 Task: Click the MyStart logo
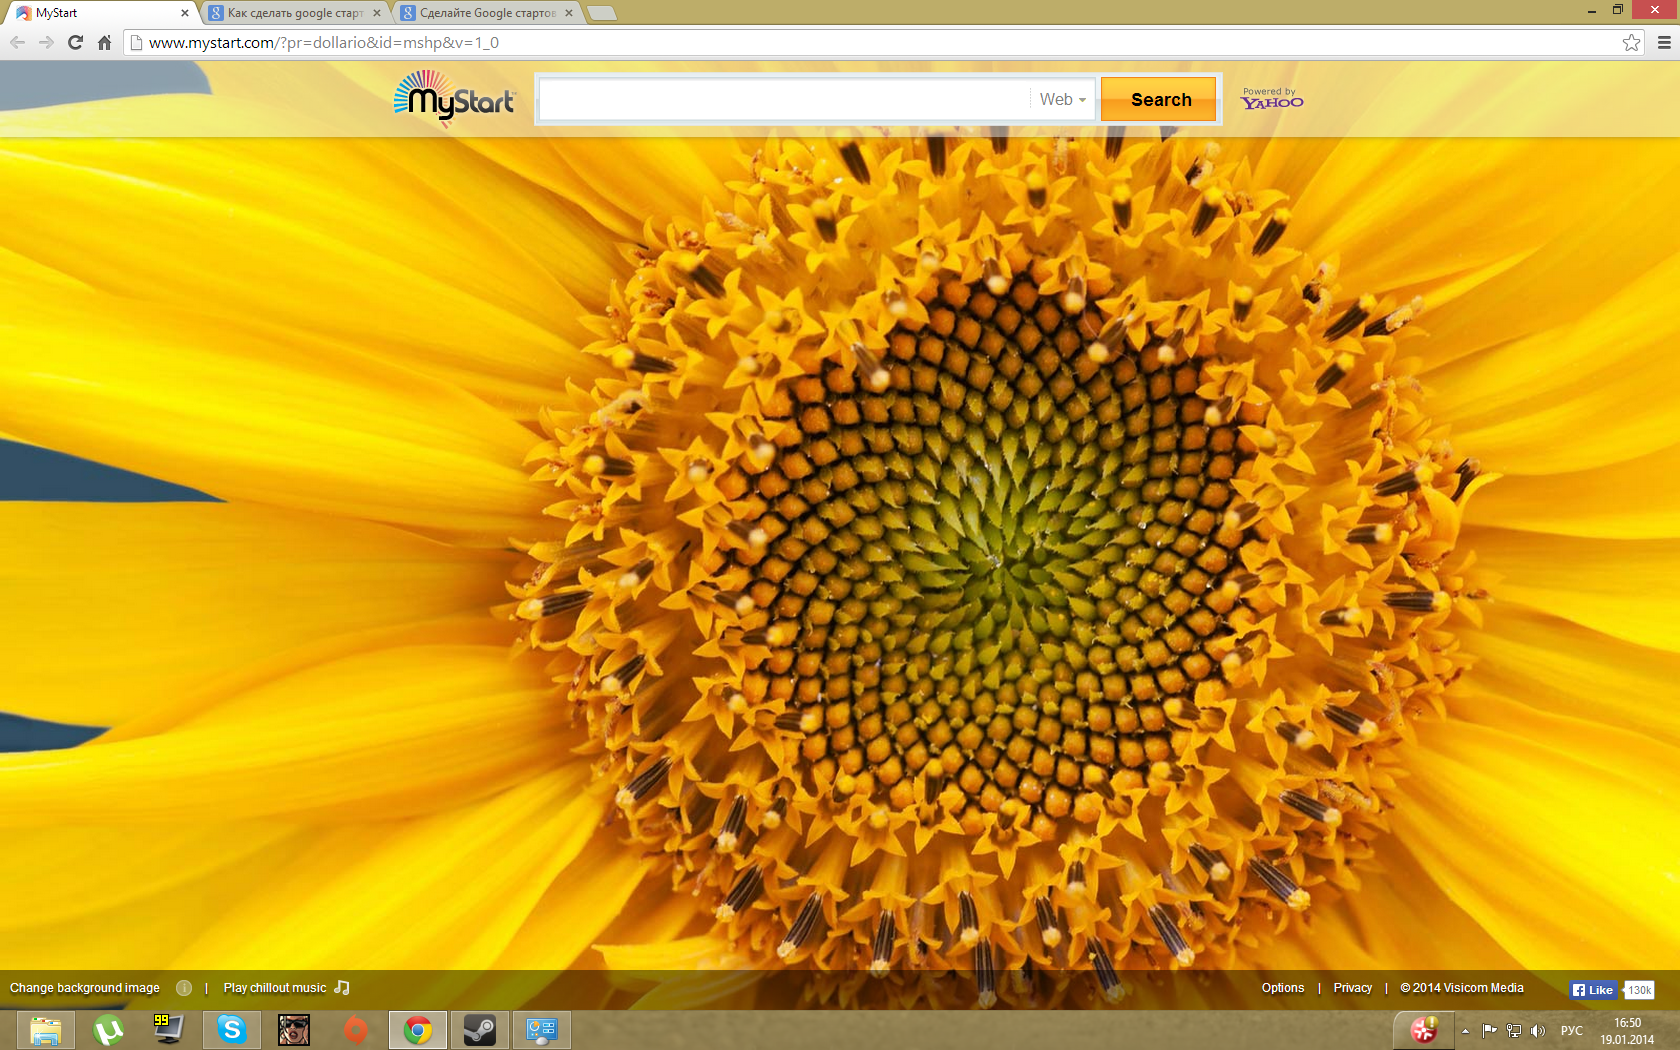click(x=455, y=98)
